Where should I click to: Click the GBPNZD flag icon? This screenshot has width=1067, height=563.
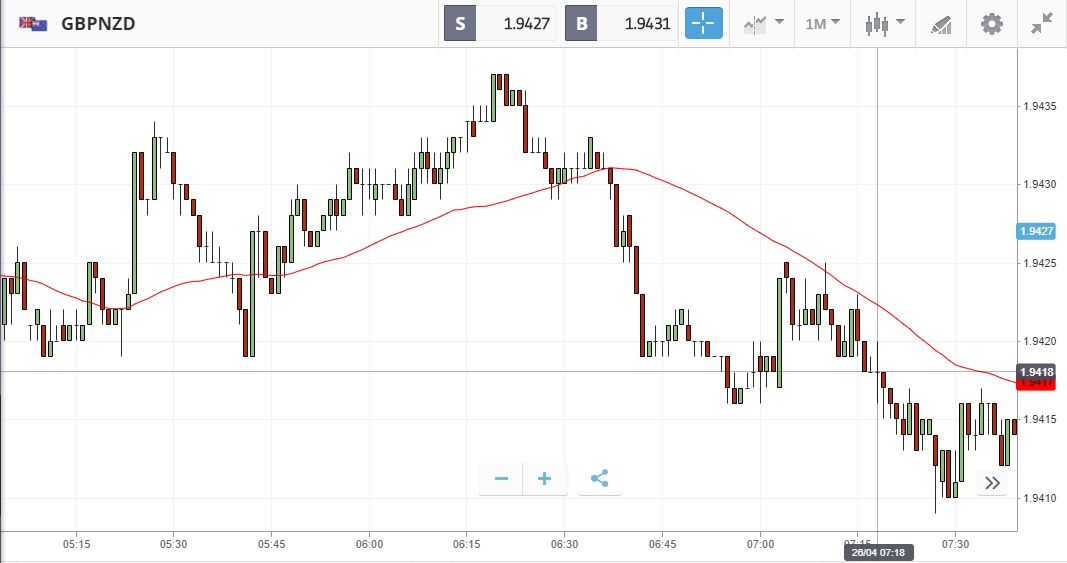[x=33, y=23]
